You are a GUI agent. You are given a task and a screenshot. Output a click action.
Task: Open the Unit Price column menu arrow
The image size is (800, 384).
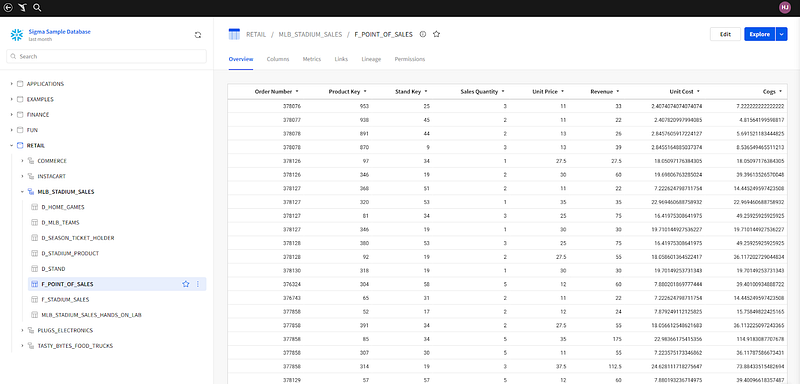click(x=562, y=91)
